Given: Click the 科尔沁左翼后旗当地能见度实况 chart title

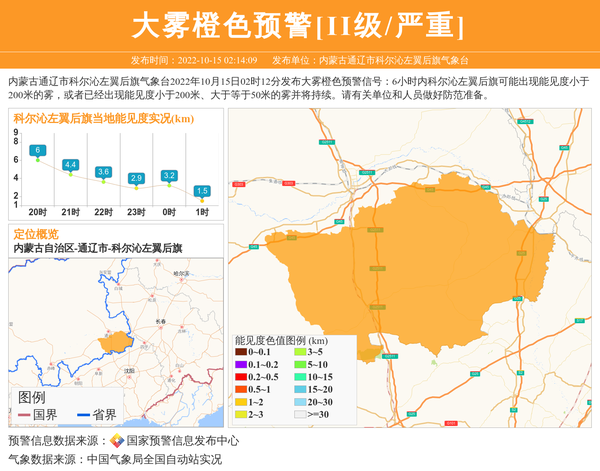Looking at the screenshot, I should 103,118.
